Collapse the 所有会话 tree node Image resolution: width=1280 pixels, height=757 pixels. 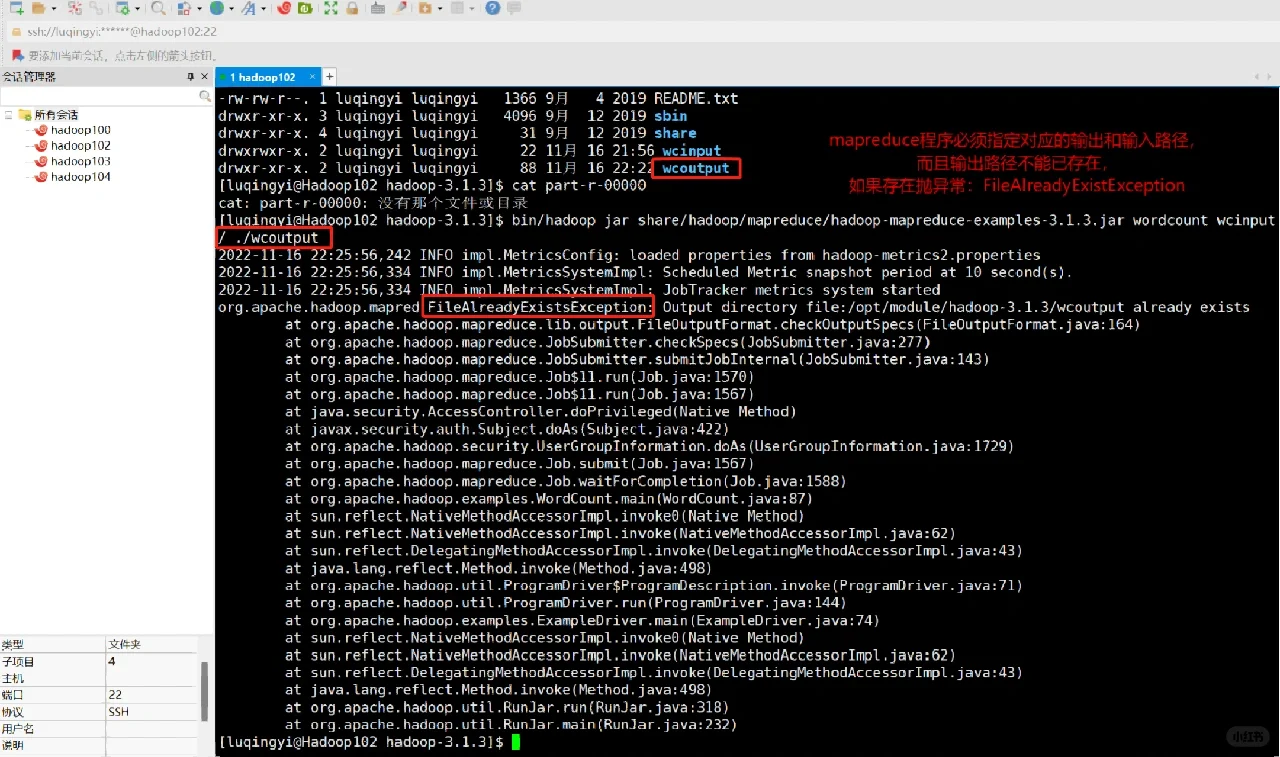coord(9,115)
